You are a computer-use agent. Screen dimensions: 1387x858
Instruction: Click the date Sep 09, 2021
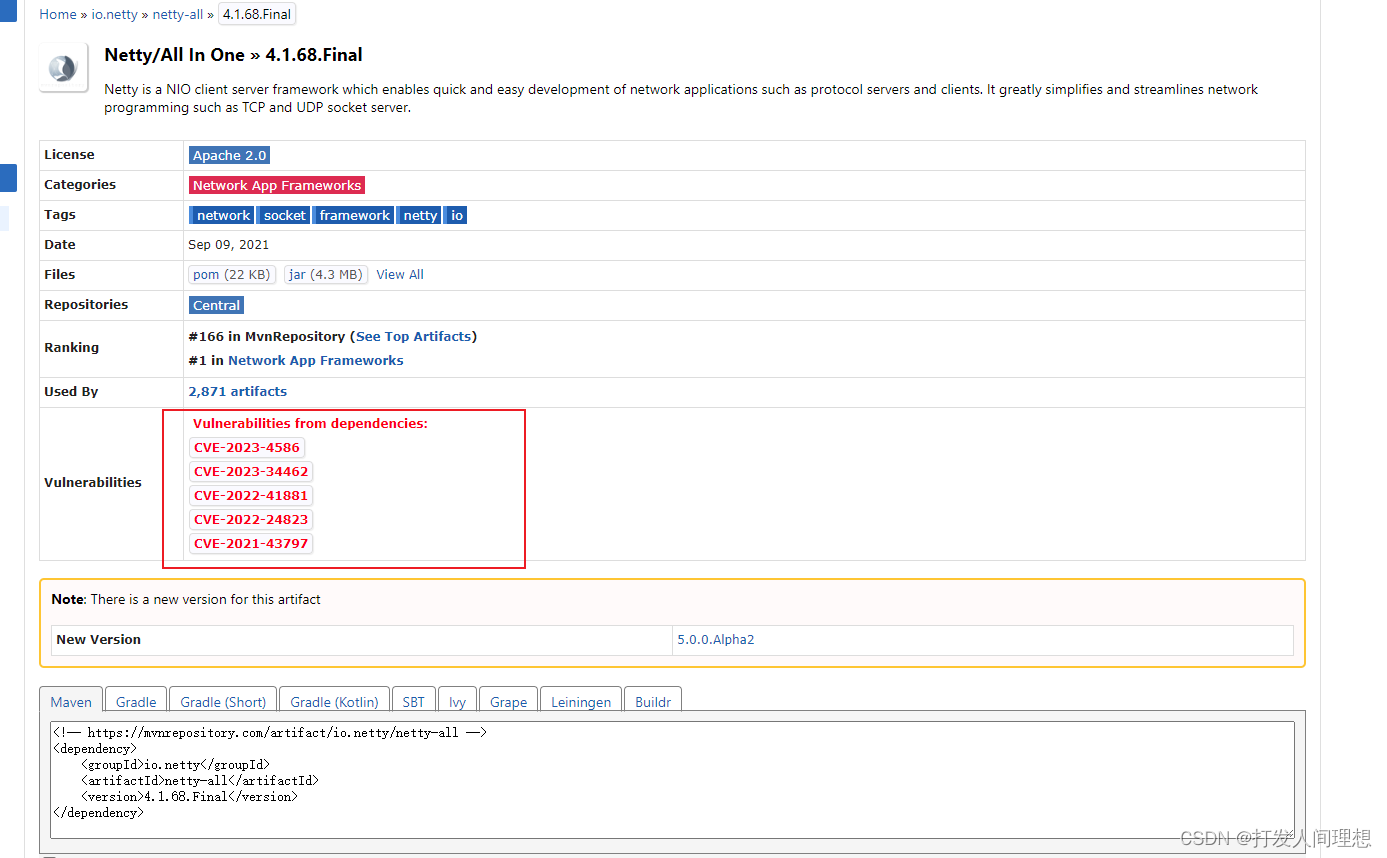229,245
